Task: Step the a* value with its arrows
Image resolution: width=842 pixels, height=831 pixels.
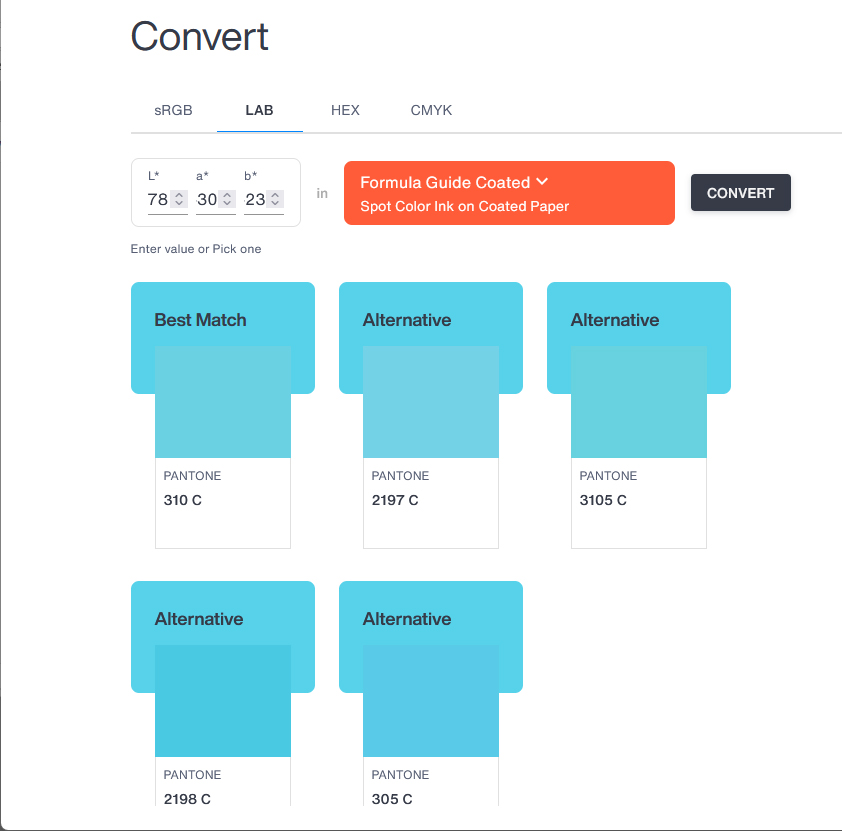Action: [227, 199]
